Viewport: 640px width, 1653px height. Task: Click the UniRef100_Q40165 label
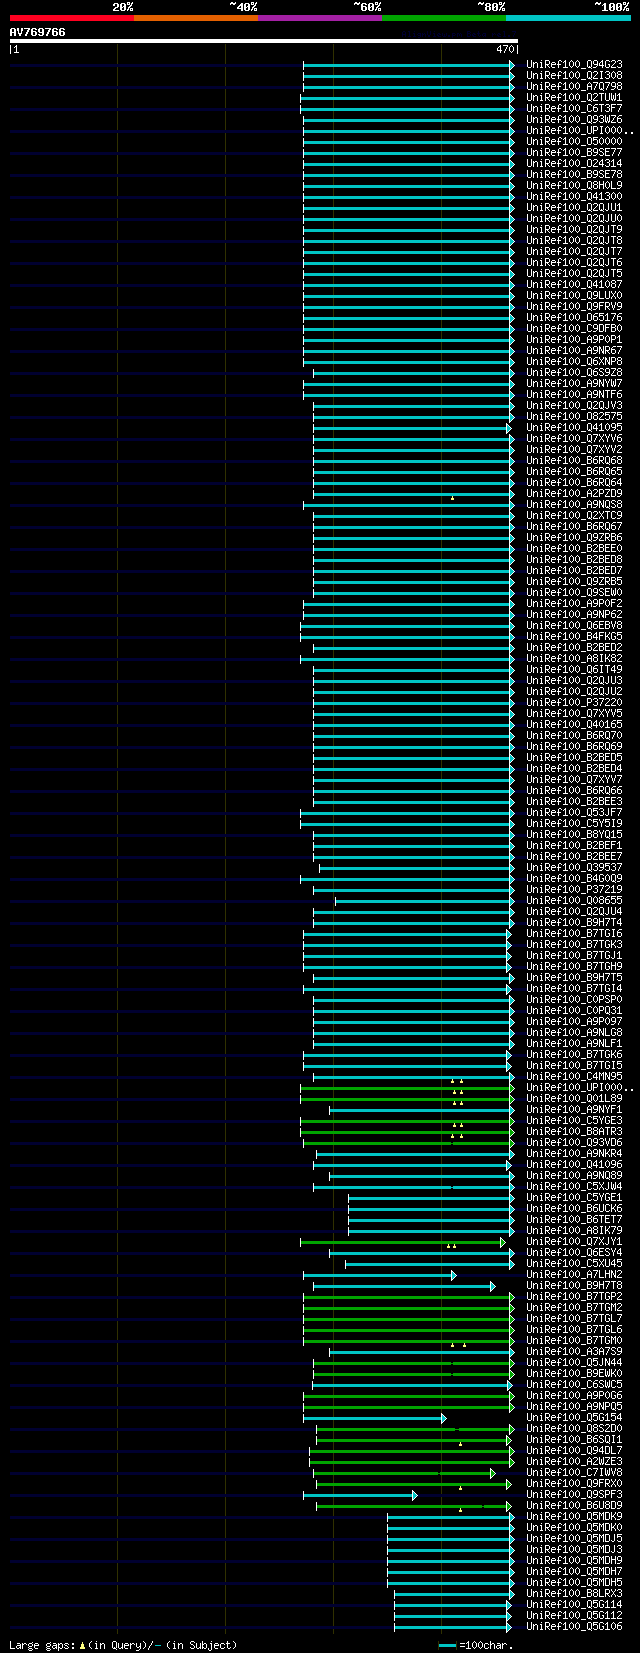pos(574,725)
